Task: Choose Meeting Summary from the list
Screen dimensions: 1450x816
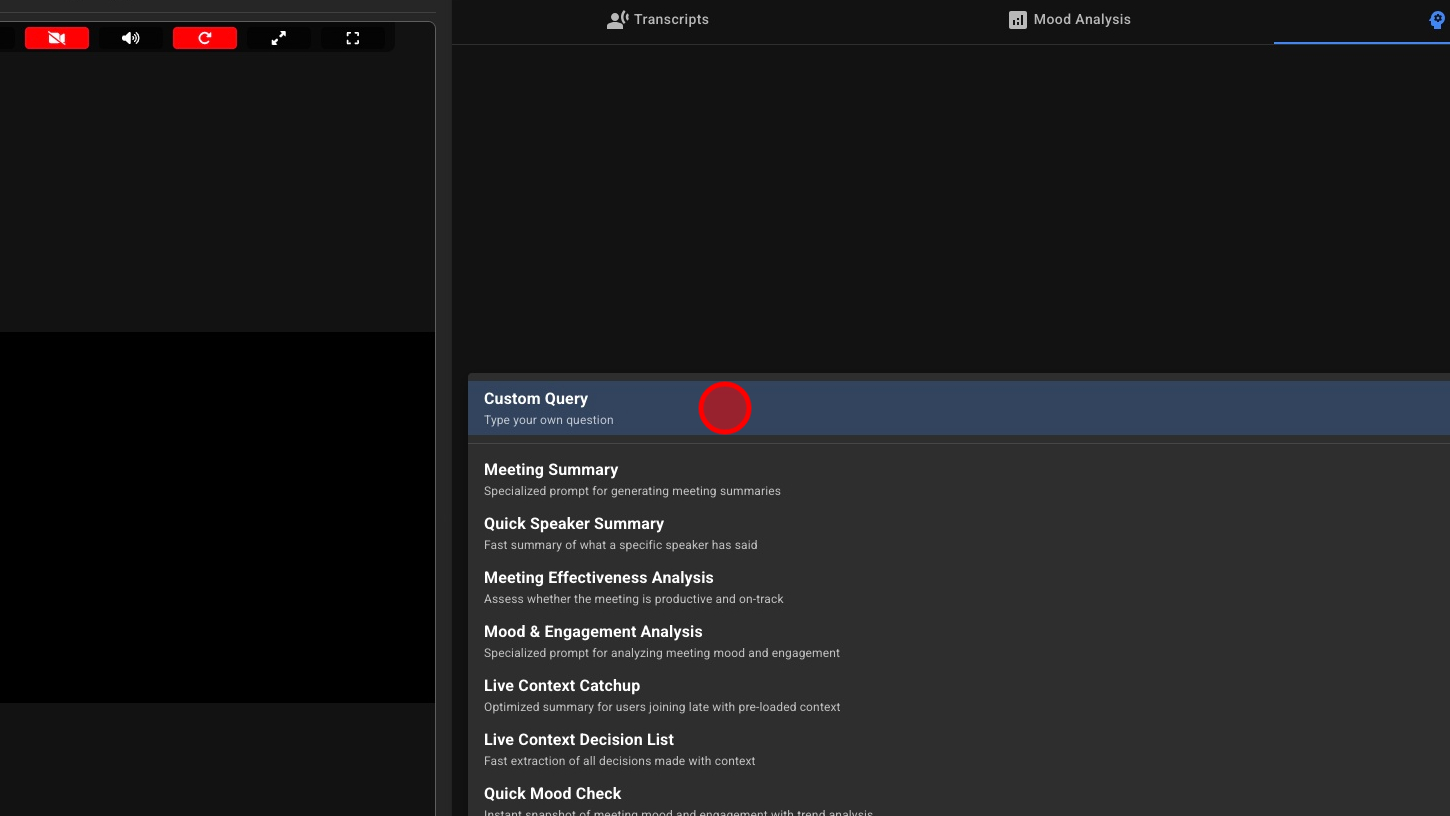Action: [x=551, y=479]
